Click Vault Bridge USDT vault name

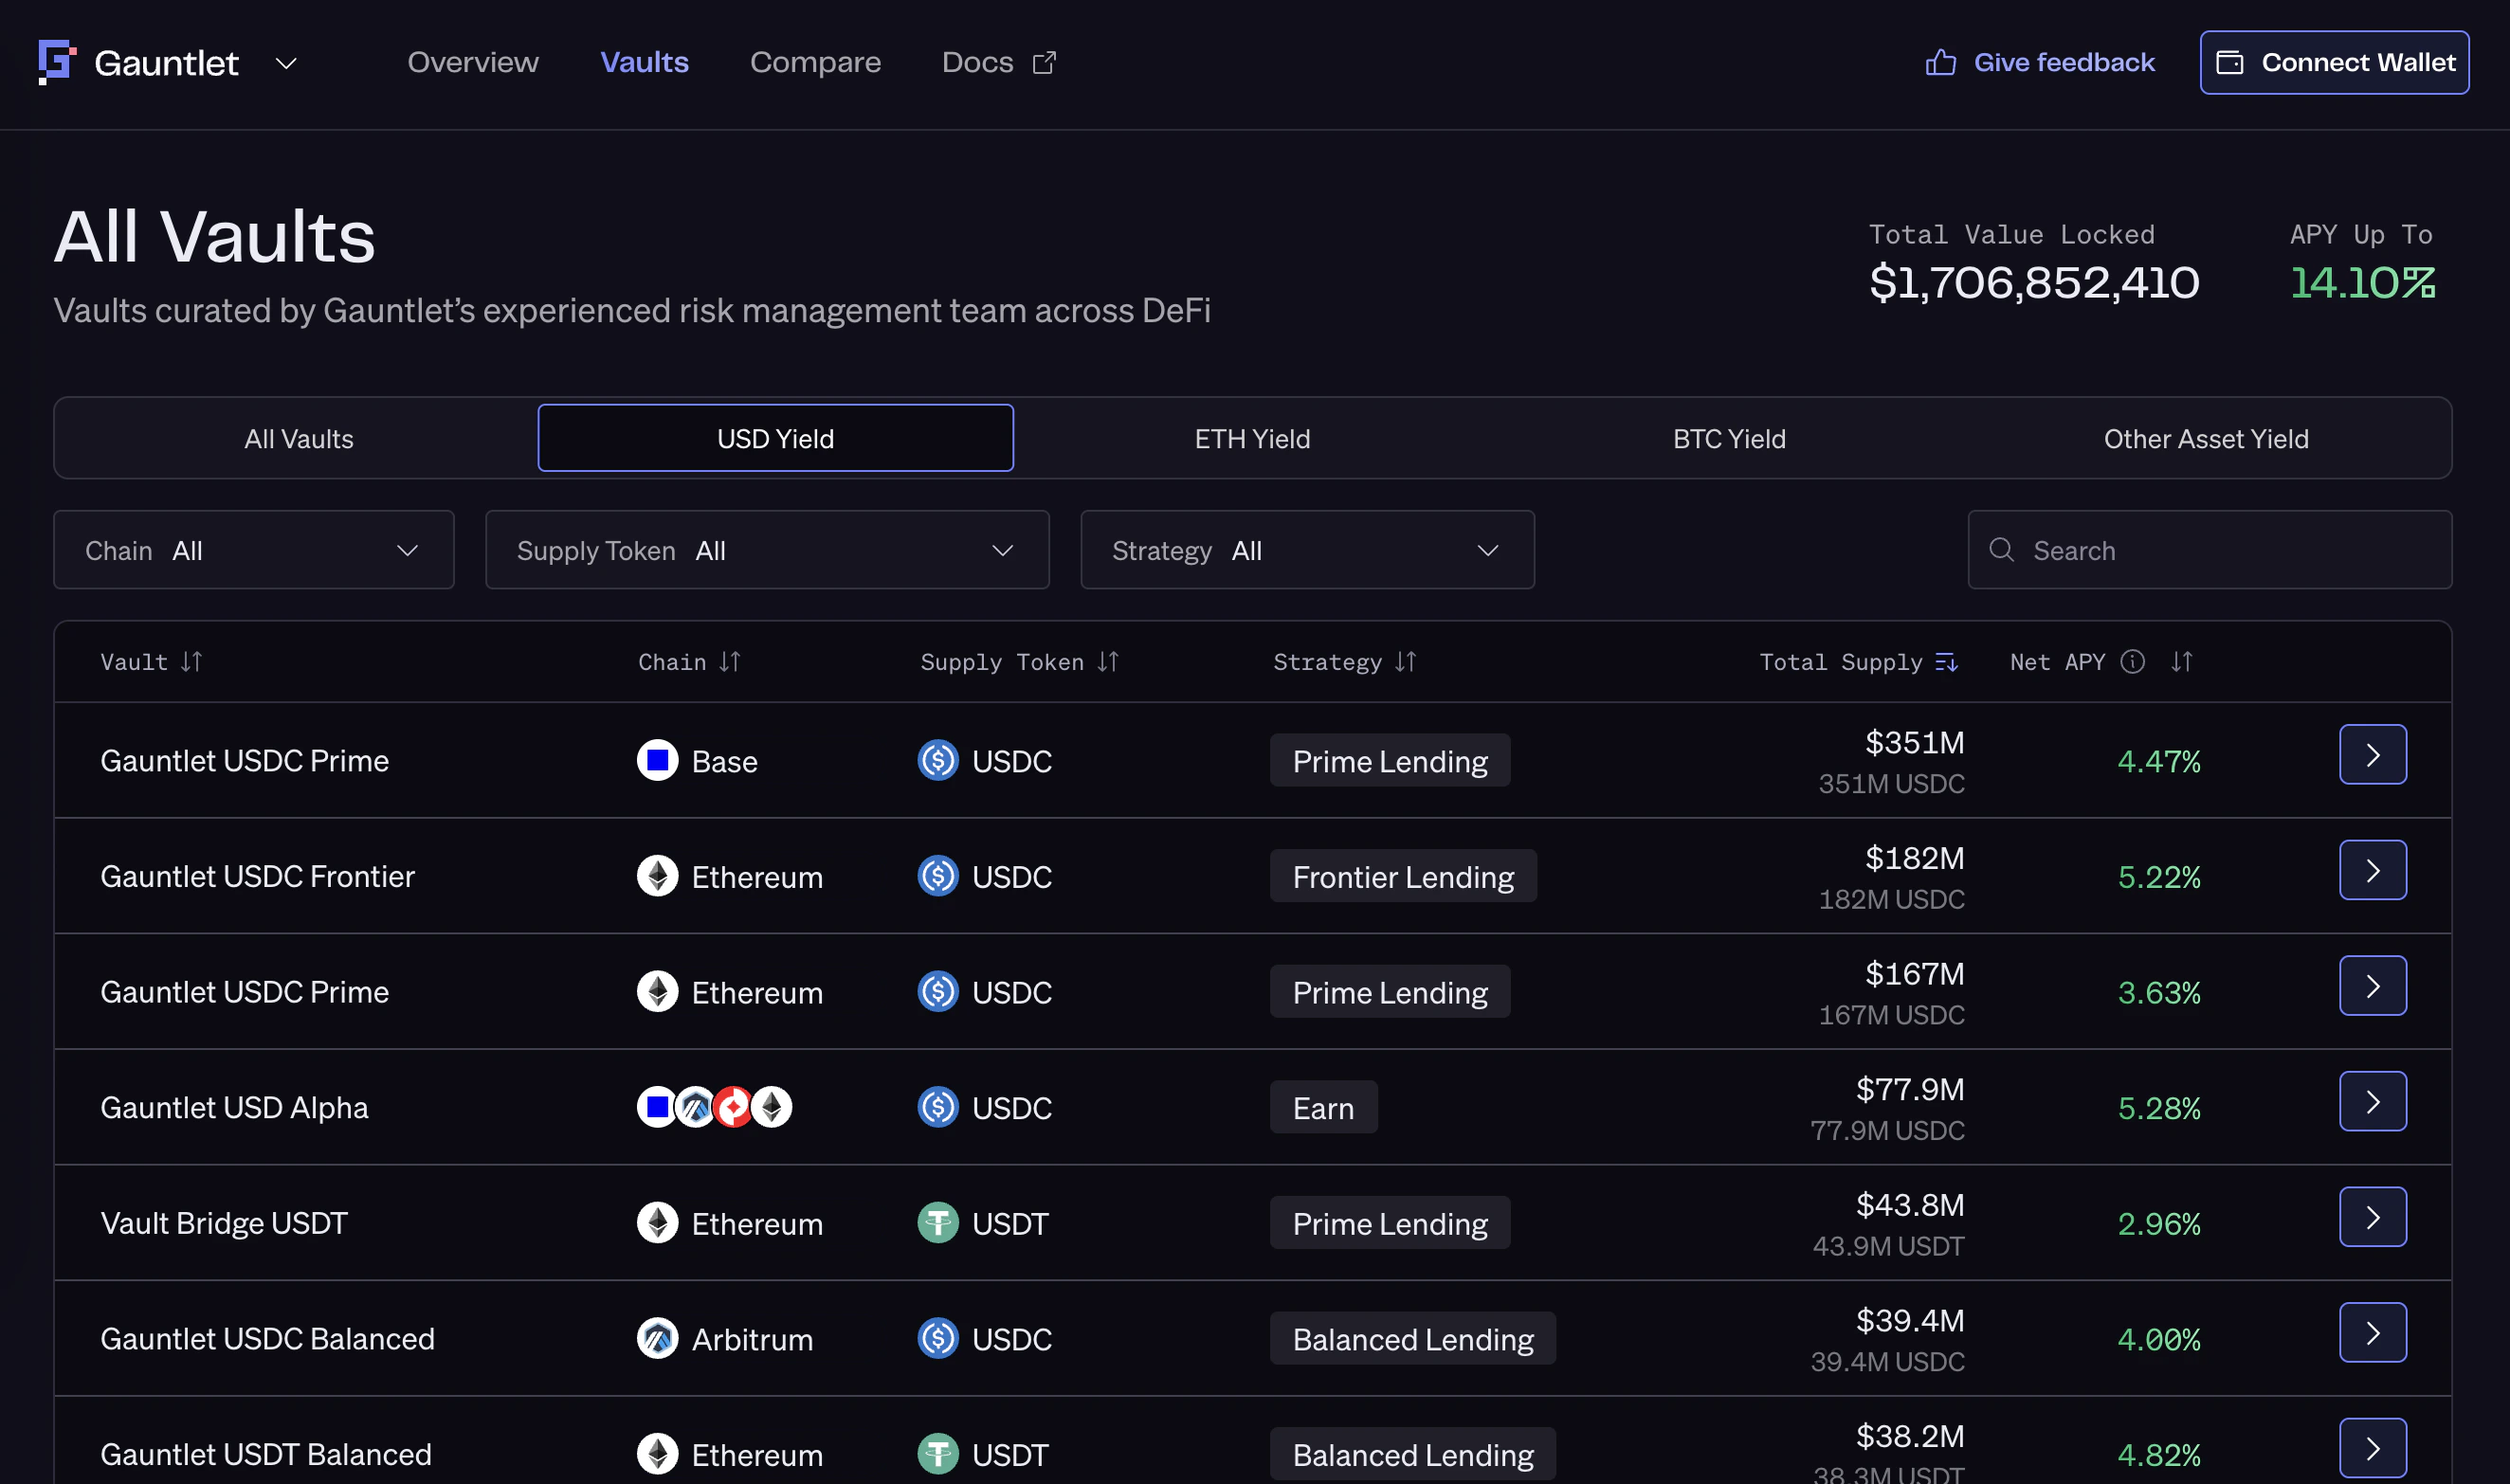(224, 1222)
